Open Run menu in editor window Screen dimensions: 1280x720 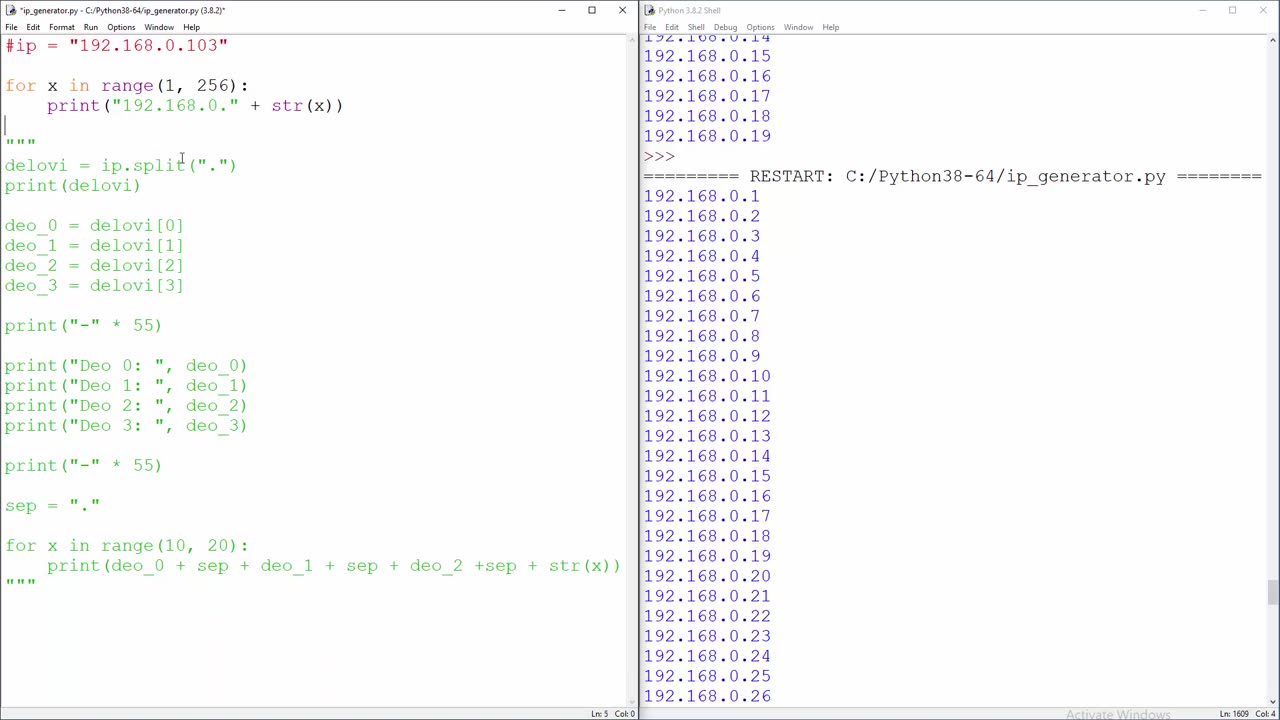(x=91, y=27)
